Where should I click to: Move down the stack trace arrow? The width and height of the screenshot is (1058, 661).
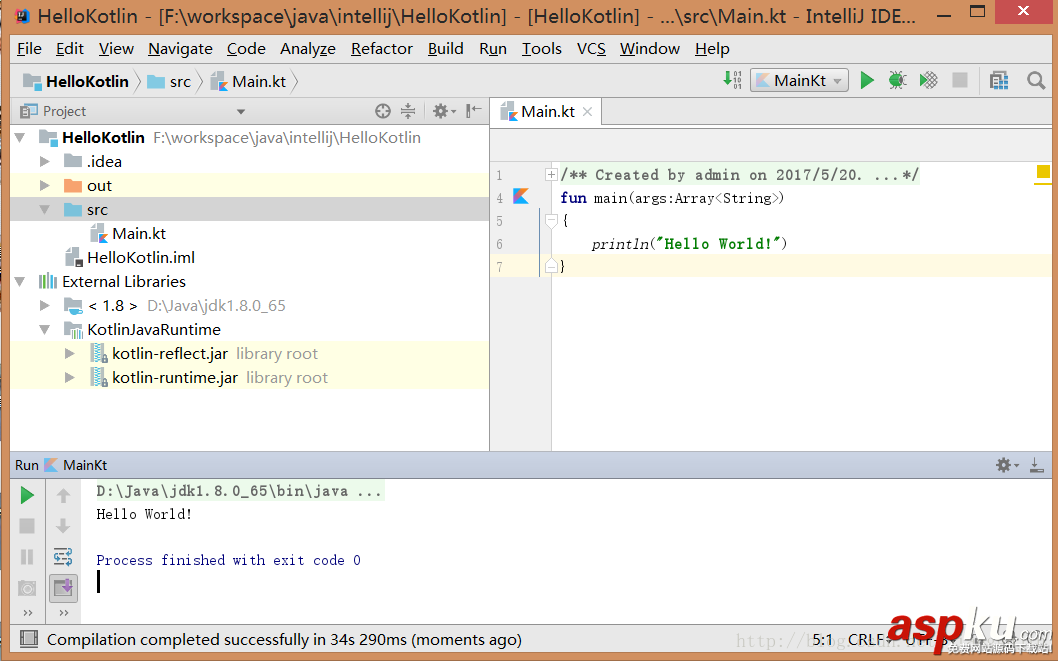pos(63,525)
